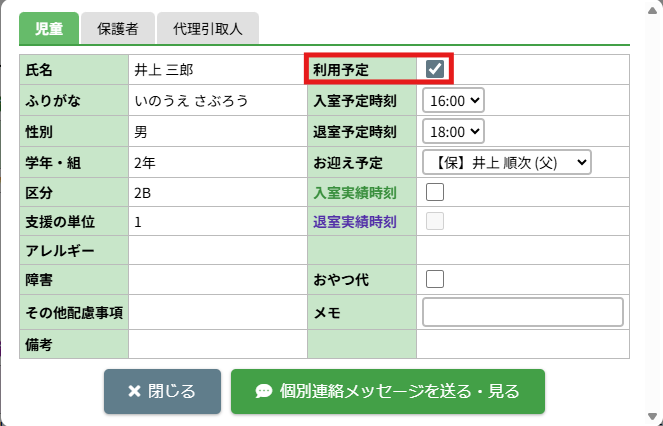
Task: Click into the メモ text field
Action: tap(523, 313)
